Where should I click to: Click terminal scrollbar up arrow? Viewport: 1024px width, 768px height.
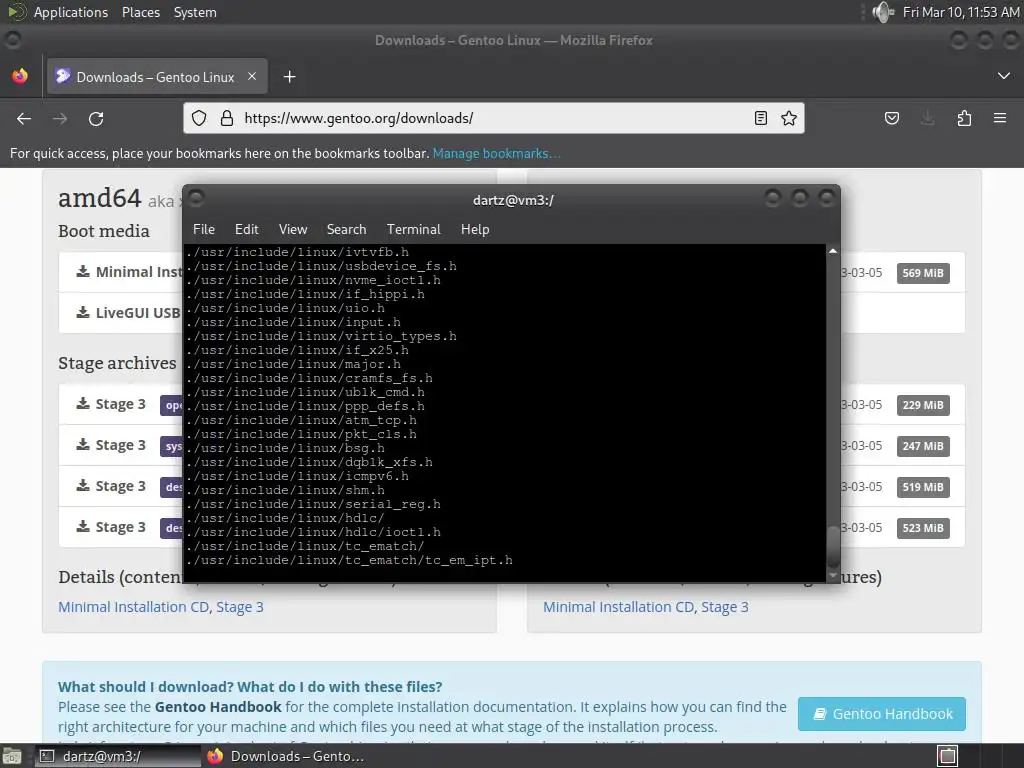tap(833, 251)
